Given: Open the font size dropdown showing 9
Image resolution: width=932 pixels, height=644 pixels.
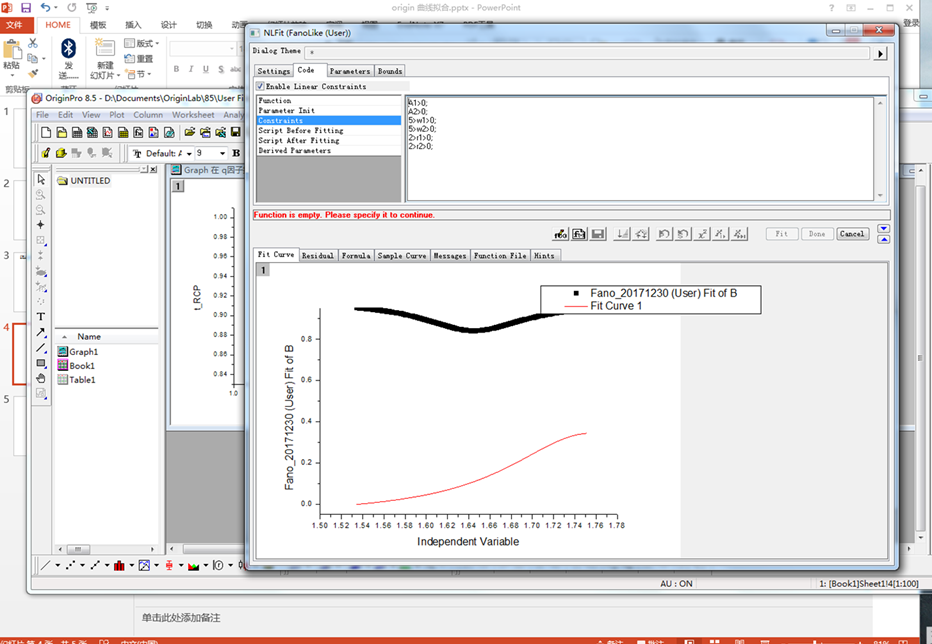Looking at the screenshot, I should click(222, 153).
